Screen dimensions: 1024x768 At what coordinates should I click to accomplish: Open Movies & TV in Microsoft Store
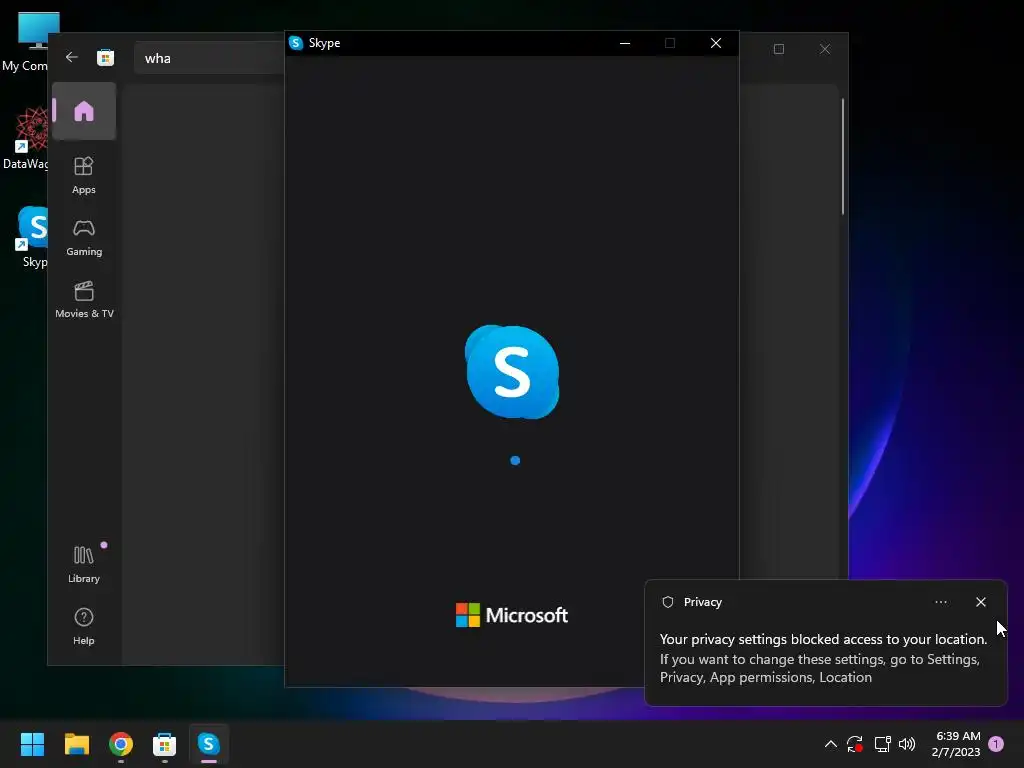pos(84,300)
